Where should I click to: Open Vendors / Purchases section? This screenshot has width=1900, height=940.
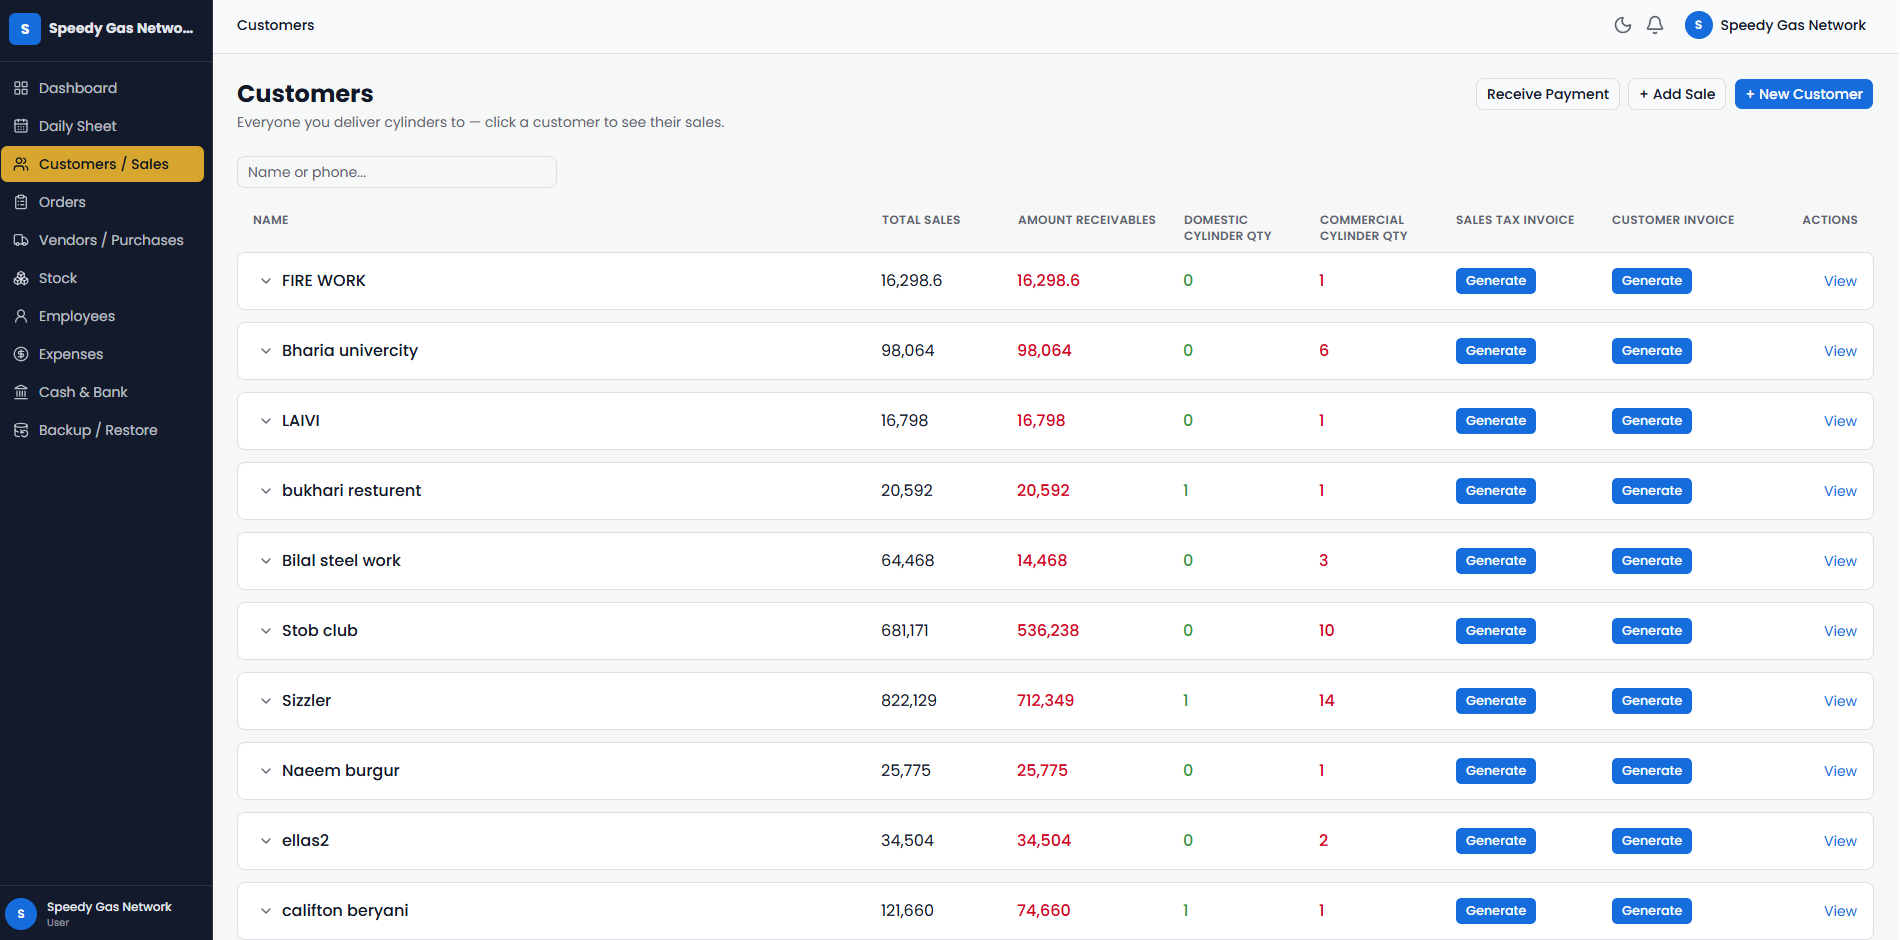102,240
